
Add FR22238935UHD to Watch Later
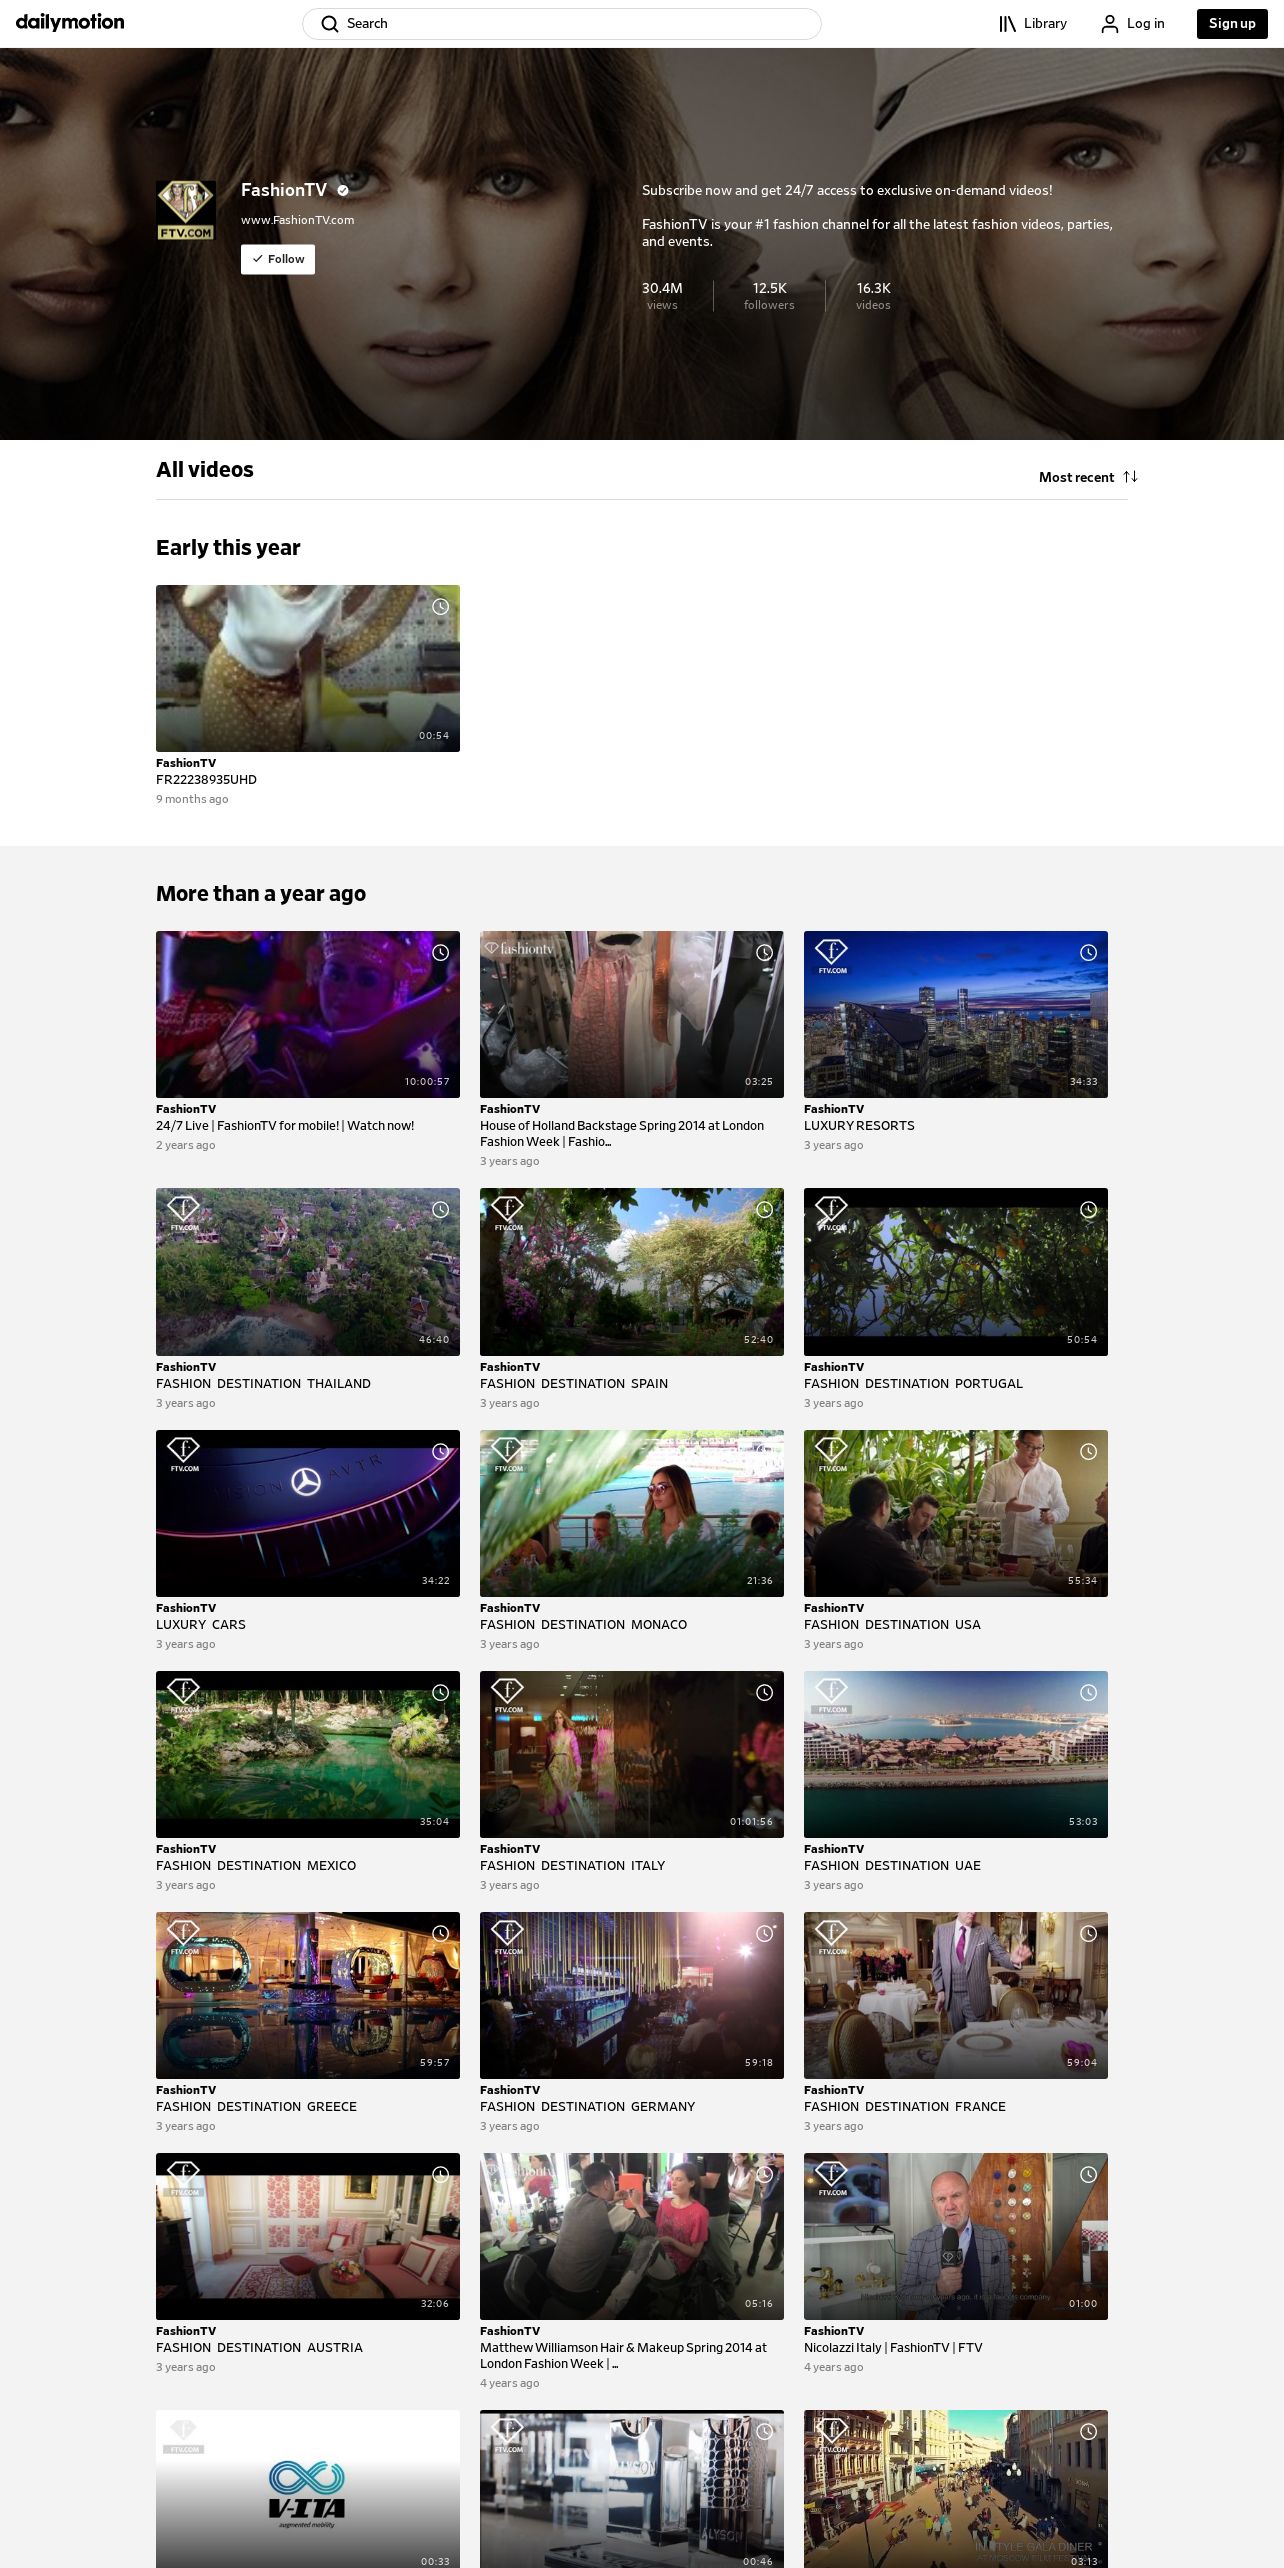coord(440,607)
